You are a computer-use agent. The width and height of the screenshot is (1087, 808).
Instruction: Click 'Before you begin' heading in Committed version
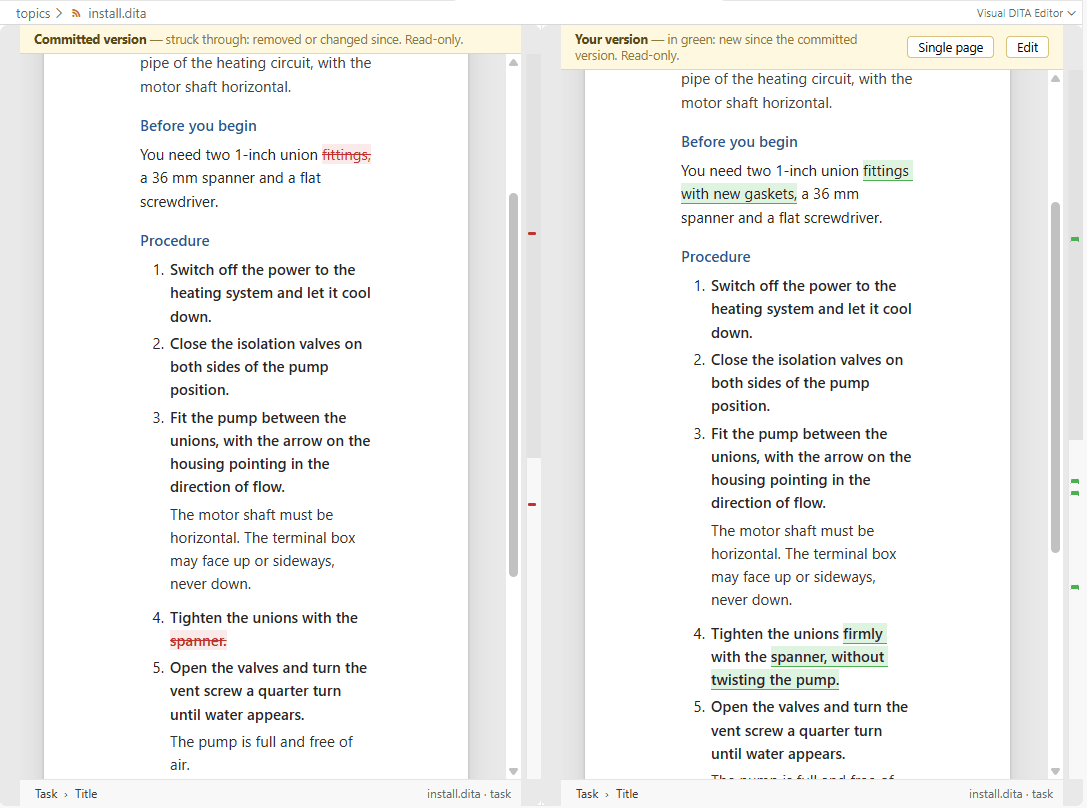click(198, 125)
